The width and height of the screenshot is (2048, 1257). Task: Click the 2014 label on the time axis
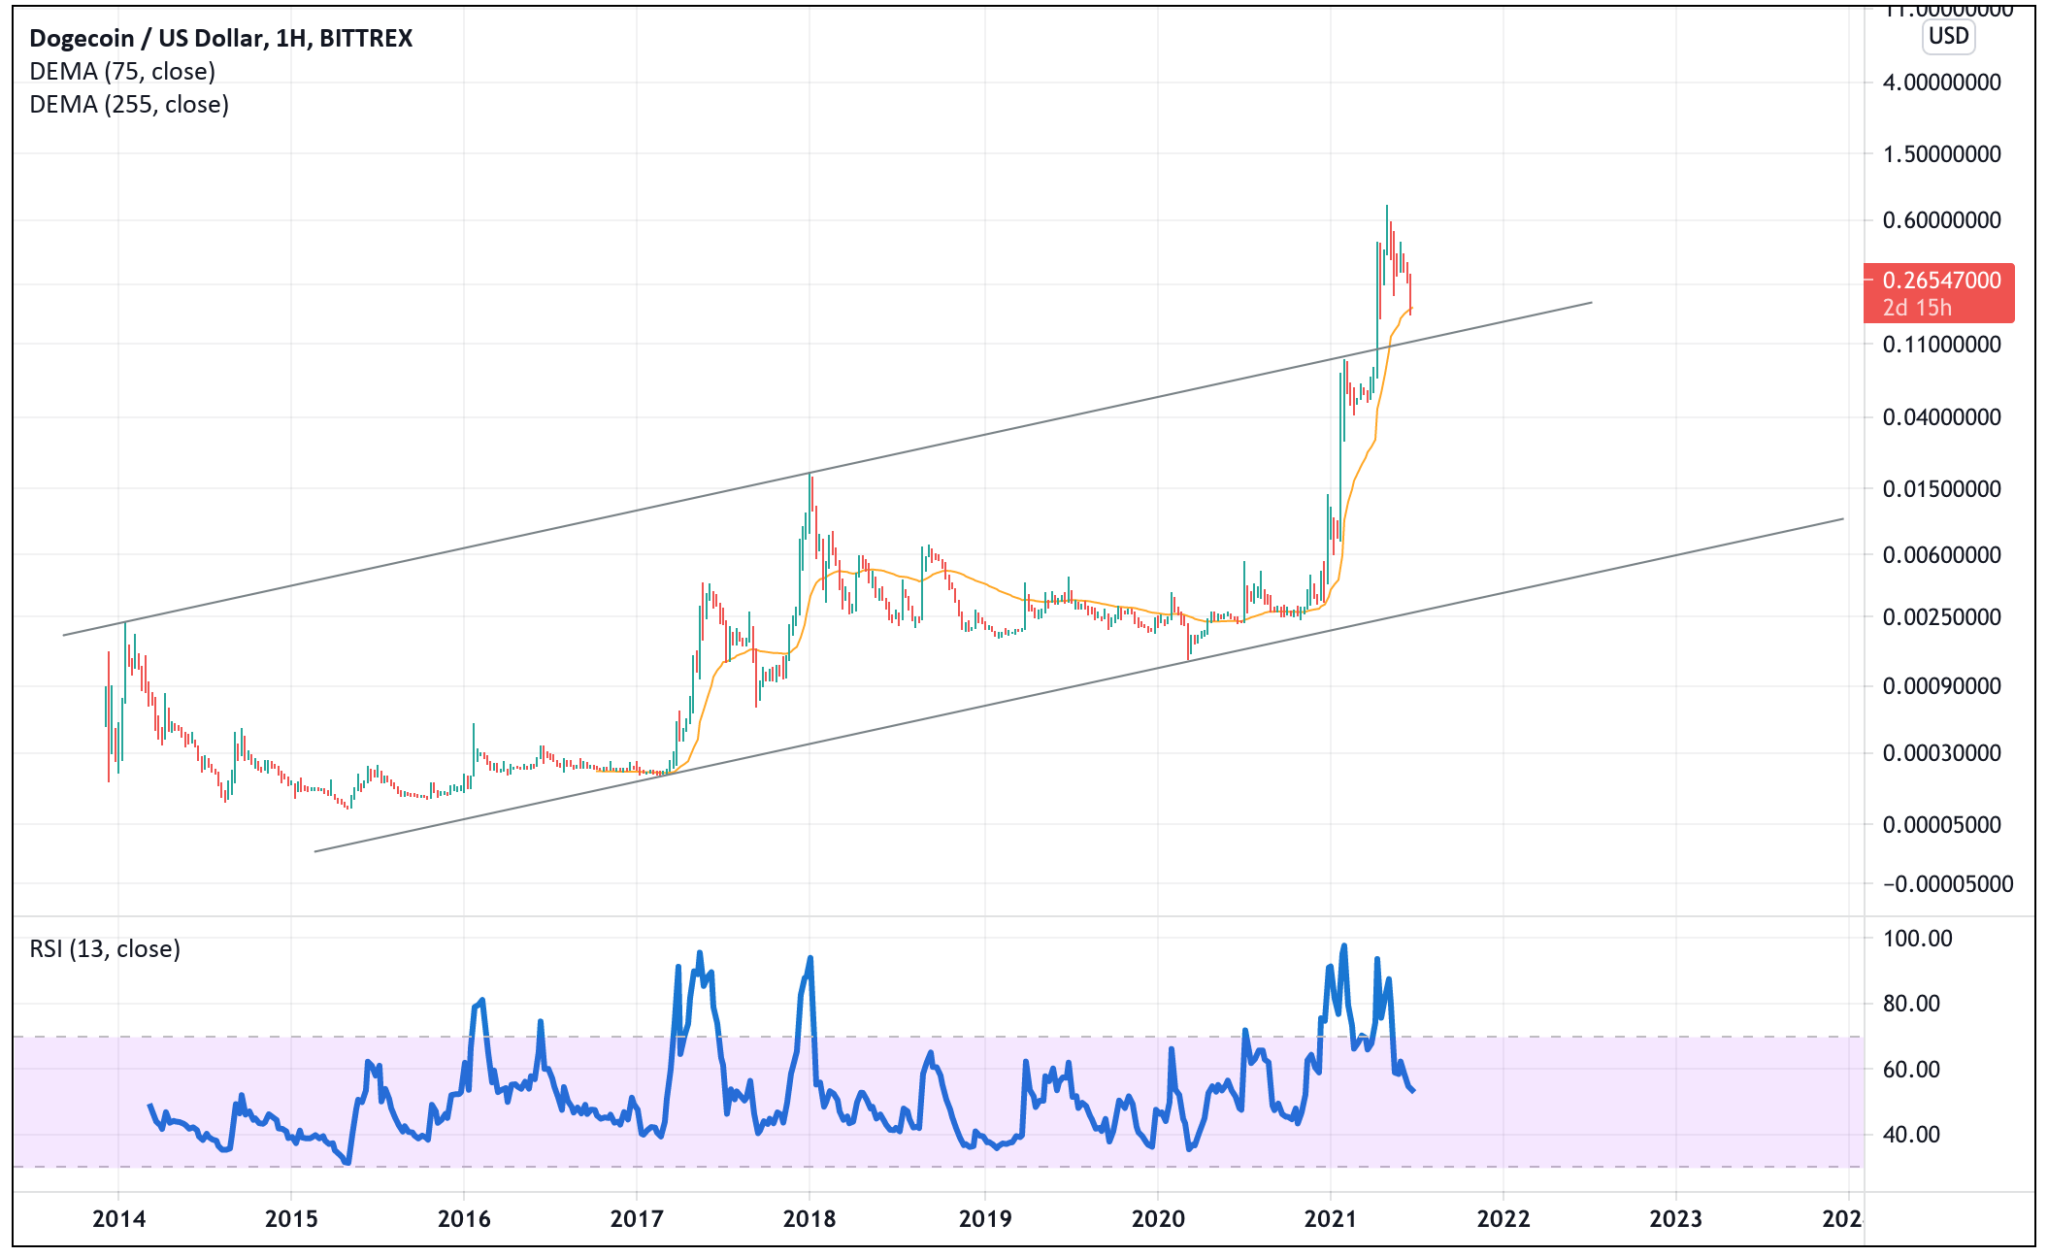(118, 1219)
